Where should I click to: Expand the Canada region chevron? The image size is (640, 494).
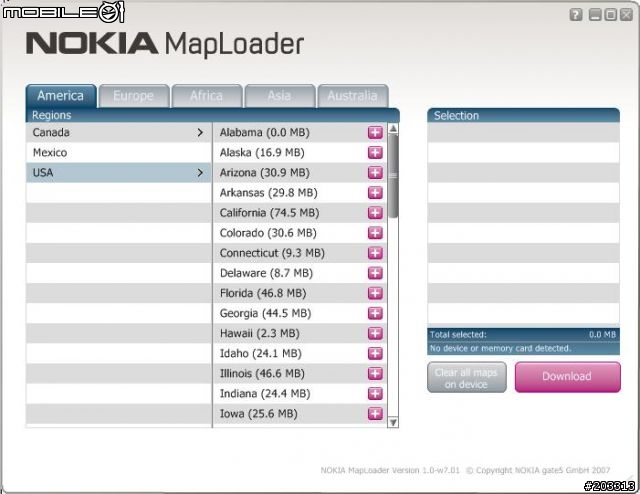pyautogui.click(x=200, y=133)
